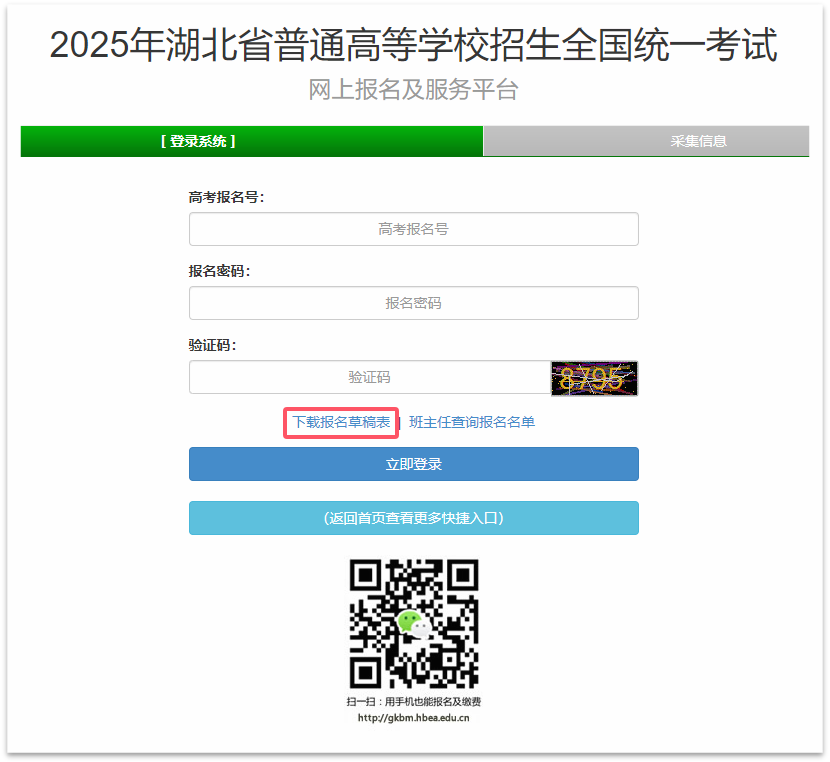830x762 pixels.
Task: Submit login with the 立即登录 button
Action: [413, 464]
